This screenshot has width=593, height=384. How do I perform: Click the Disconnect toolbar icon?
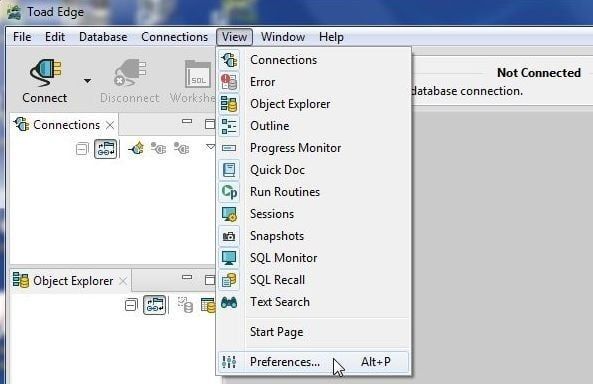(130, 73)
